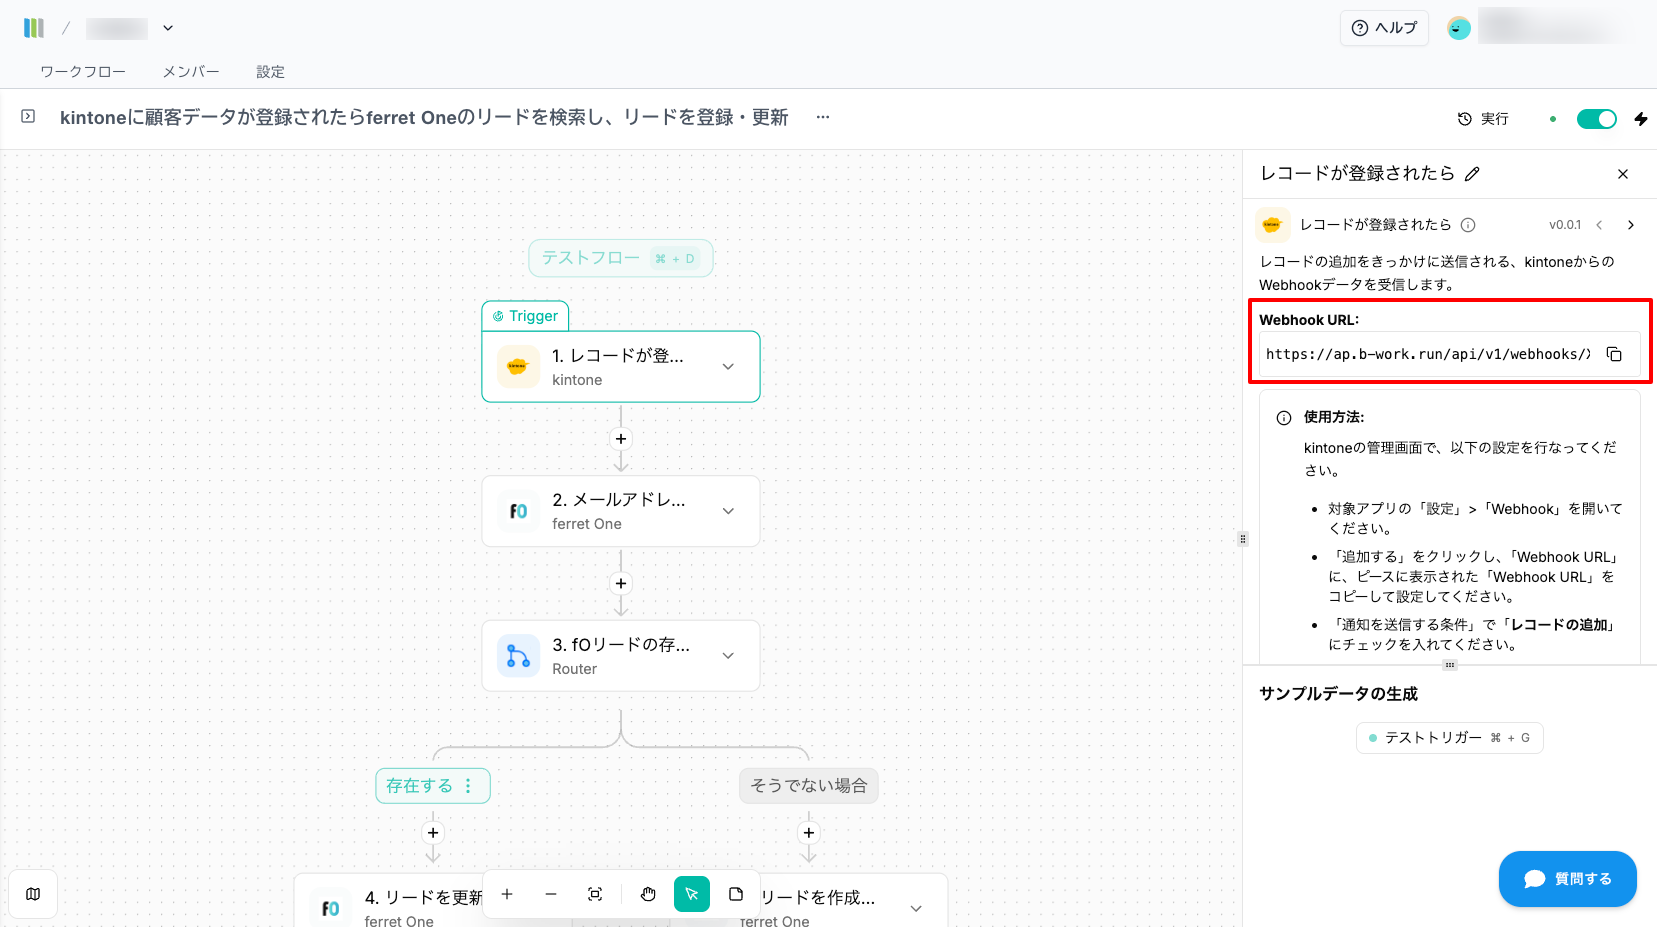1657x927 pixels.
Task: Select the pointer cursor tool
Action: pyautogui.click(x=692, y=894)
